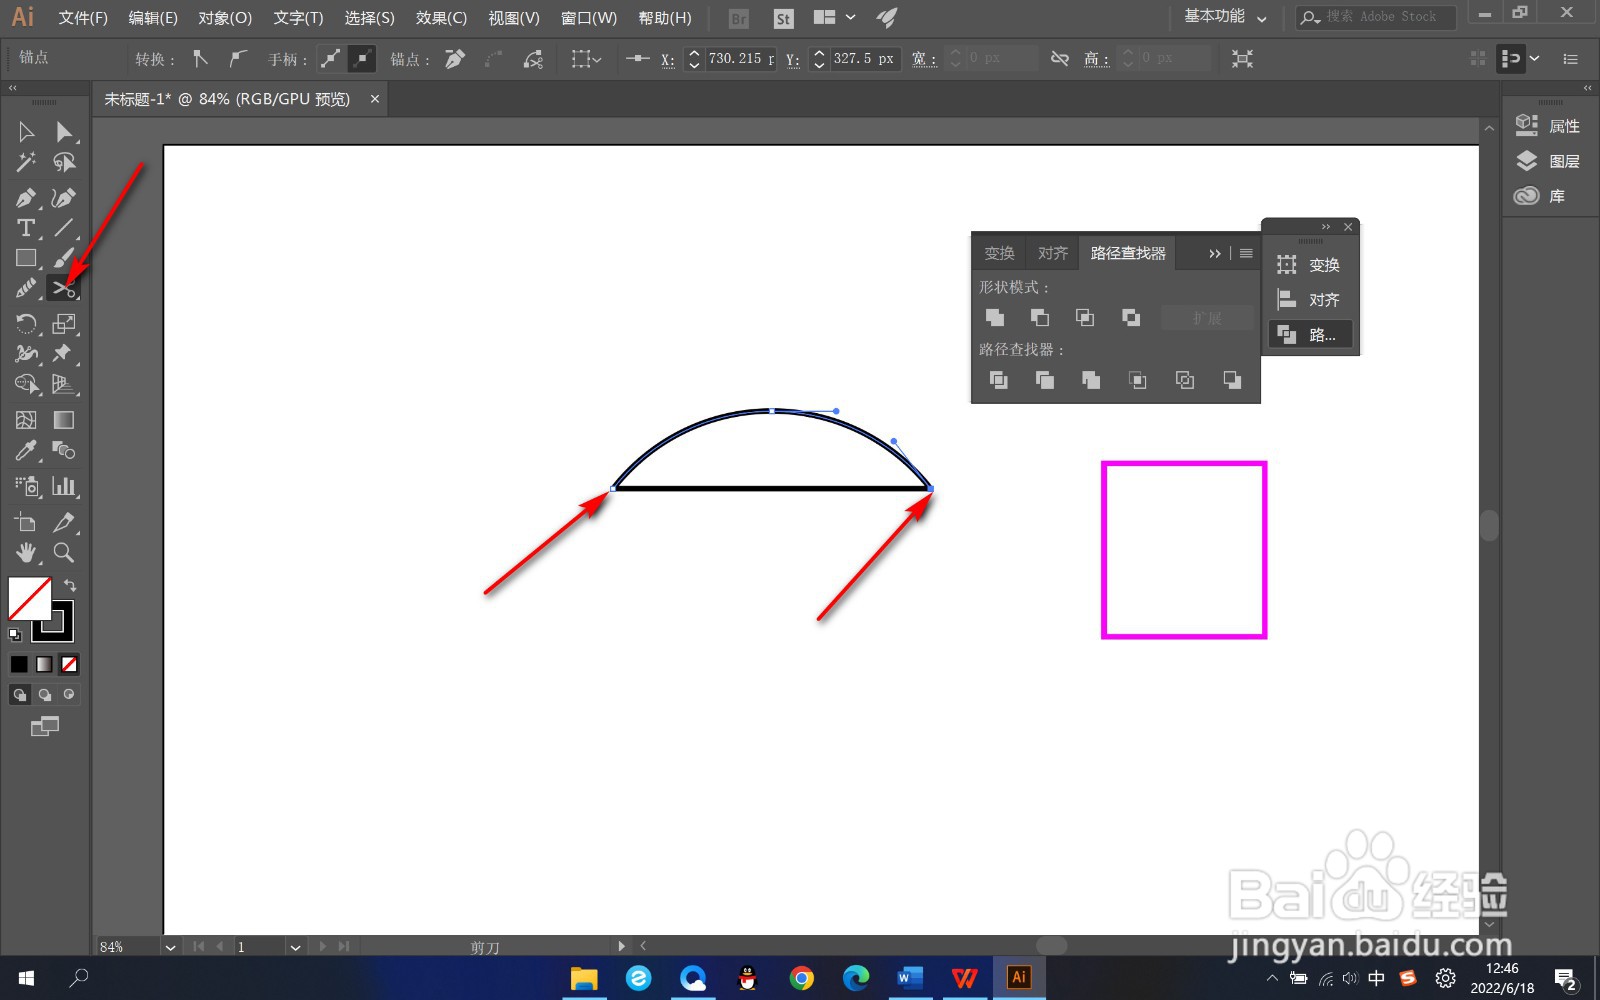The width and height of the screenshot is (1600, 1000).
Task: Select the Hand tool
Action: [26, 552]
